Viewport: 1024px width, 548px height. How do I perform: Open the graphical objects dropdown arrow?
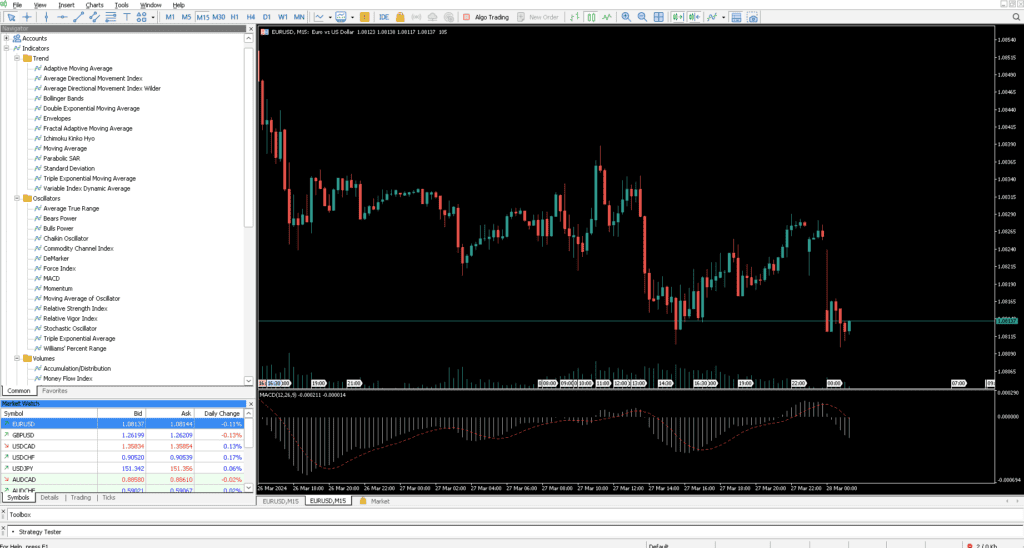[153, 17]
